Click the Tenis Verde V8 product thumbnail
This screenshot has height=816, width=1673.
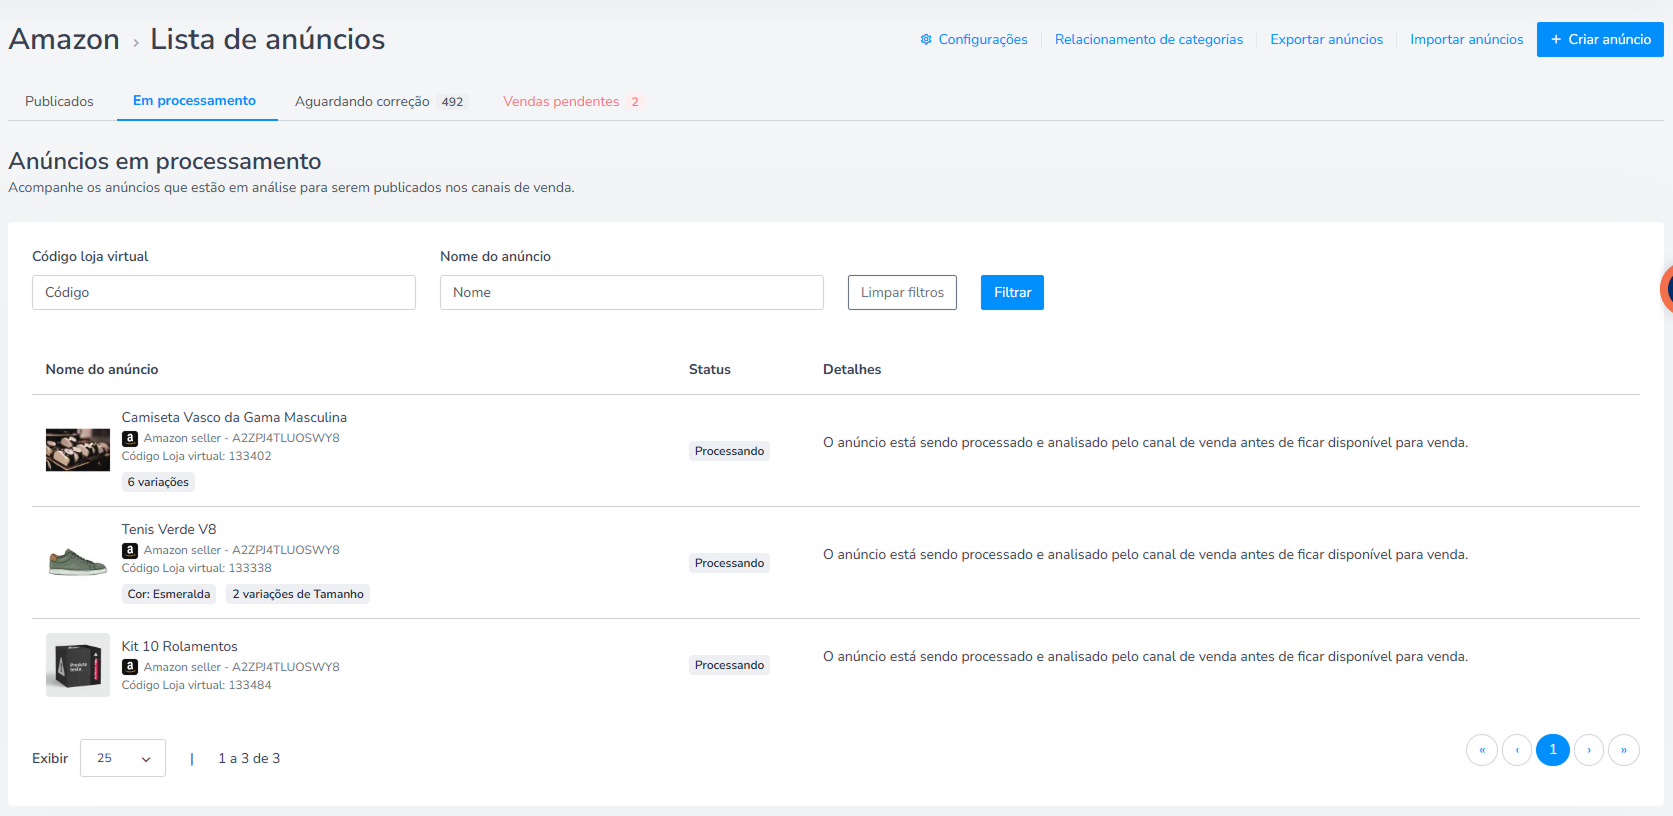pyautogui.click(x=78, y=562)
